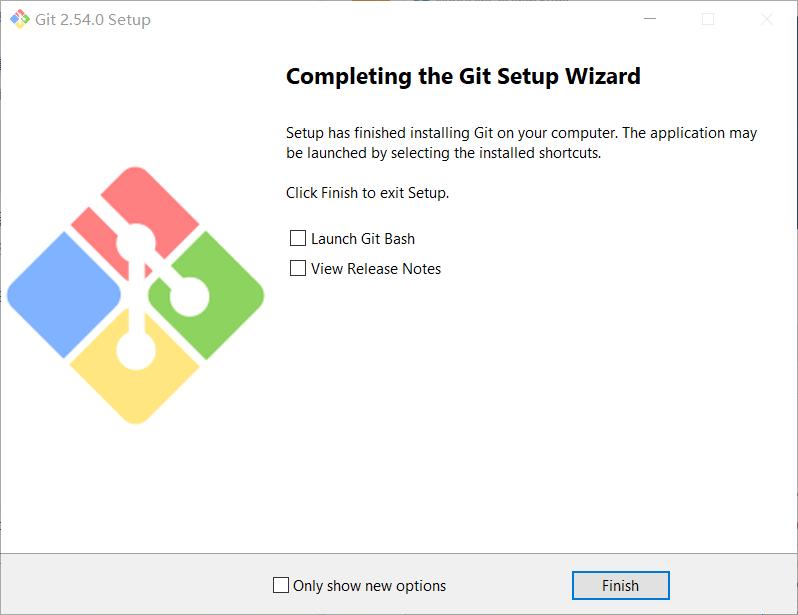This screenshot has width=798, height=615.
Task: Click the Setup has finished installing paragraph
Action: point(521,143)
